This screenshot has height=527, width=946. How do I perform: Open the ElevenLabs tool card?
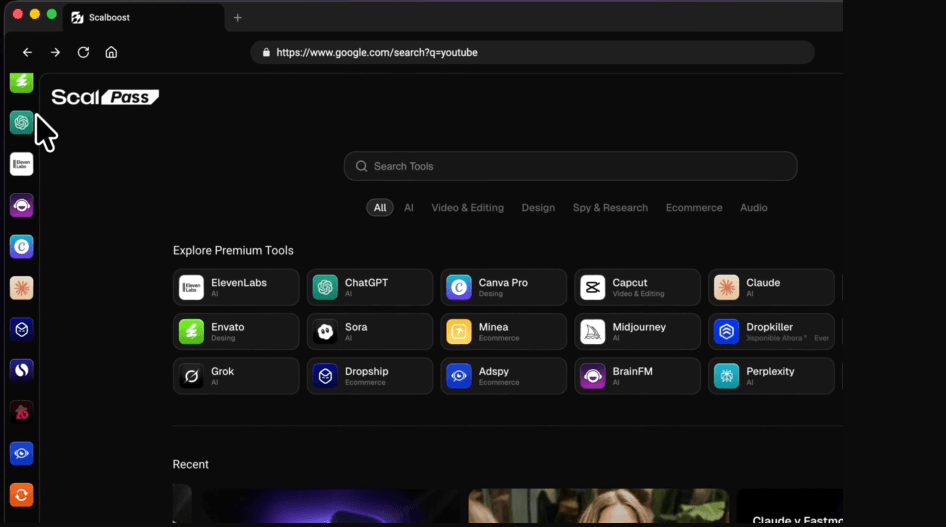tap(236, 288)
